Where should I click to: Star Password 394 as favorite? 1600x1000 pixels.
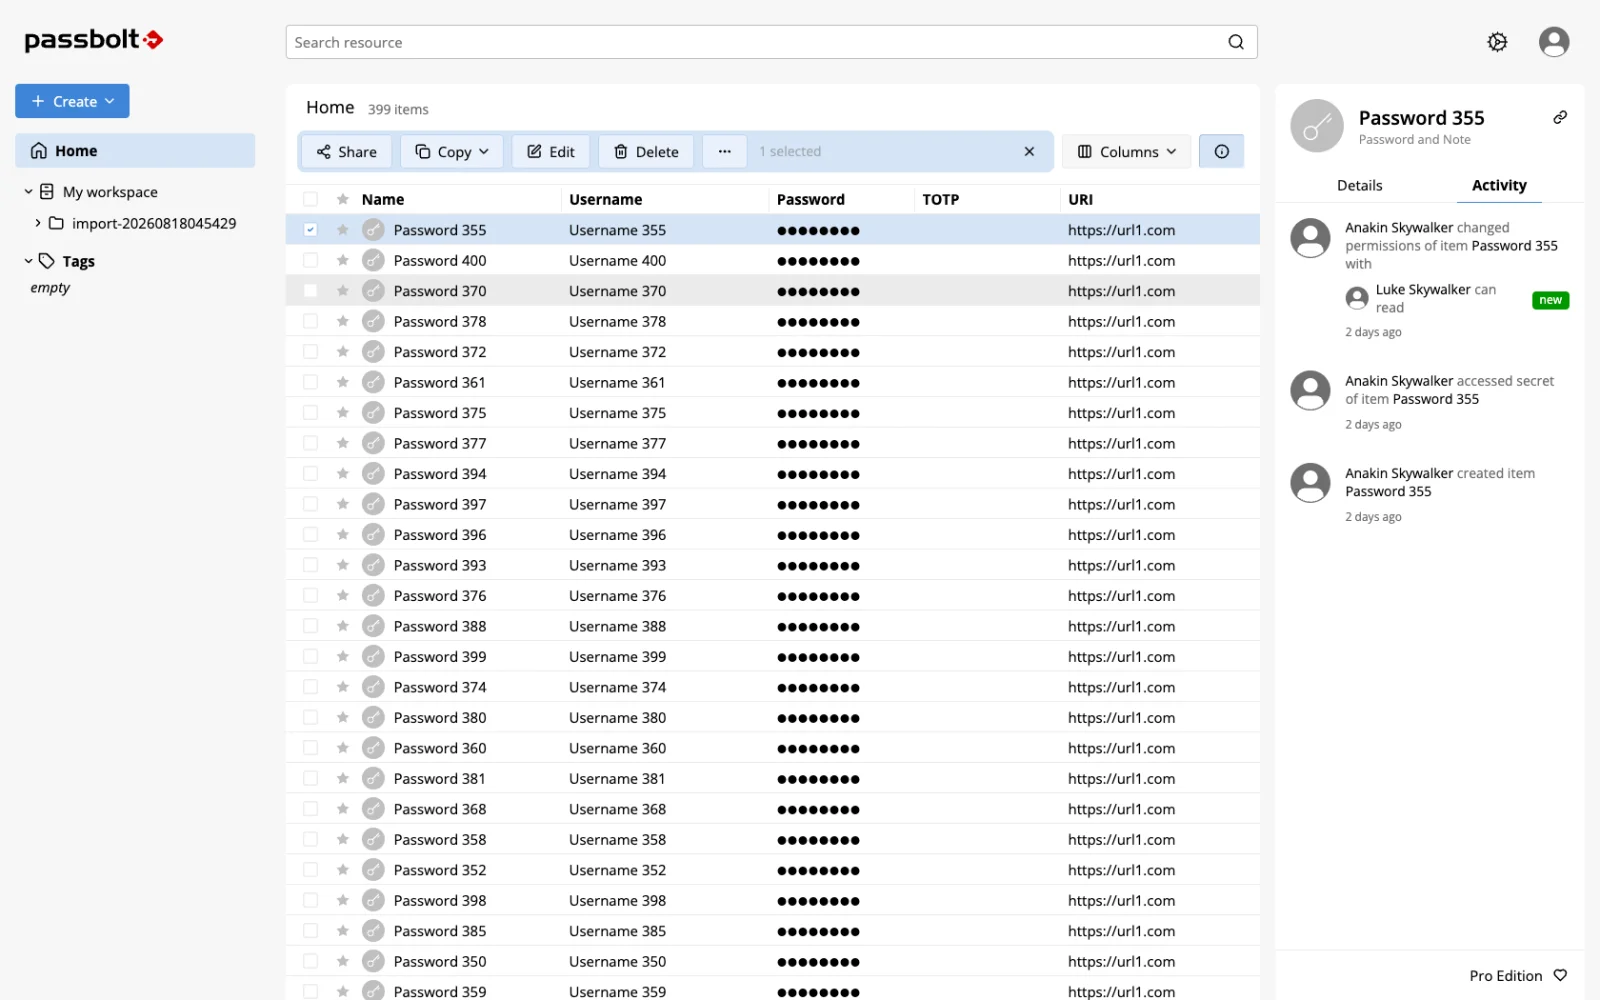[x=343, y=474]
